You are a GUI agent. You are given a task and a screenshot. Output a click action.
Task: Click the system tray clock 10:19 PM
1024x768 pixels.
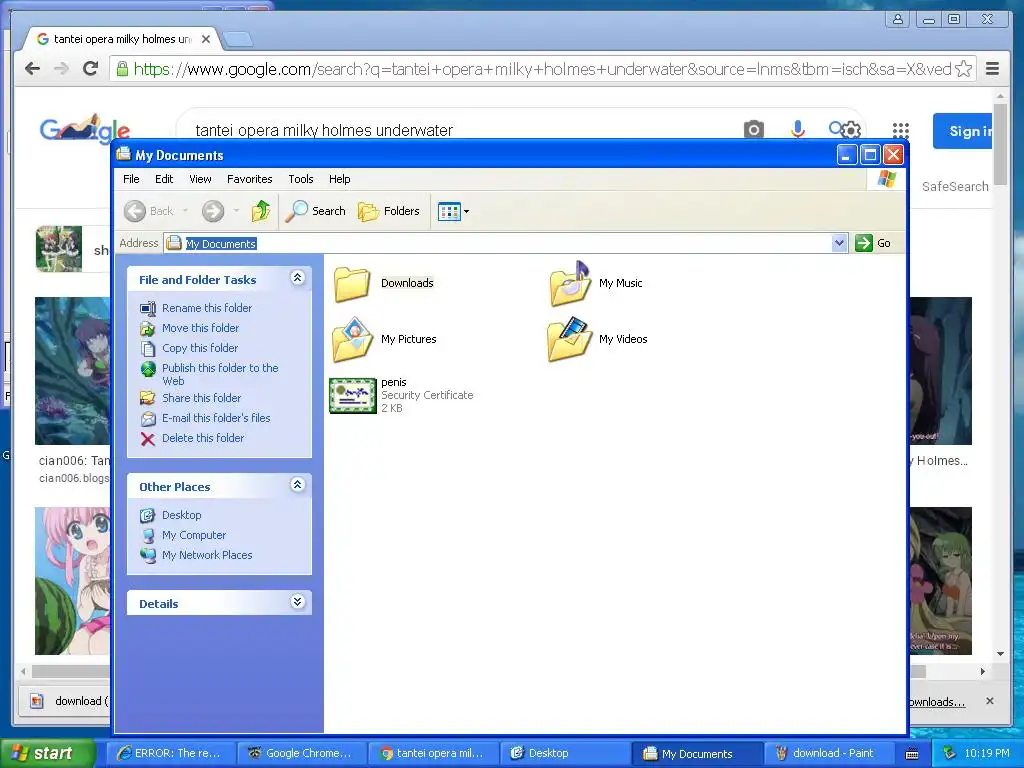pos(987,753)
